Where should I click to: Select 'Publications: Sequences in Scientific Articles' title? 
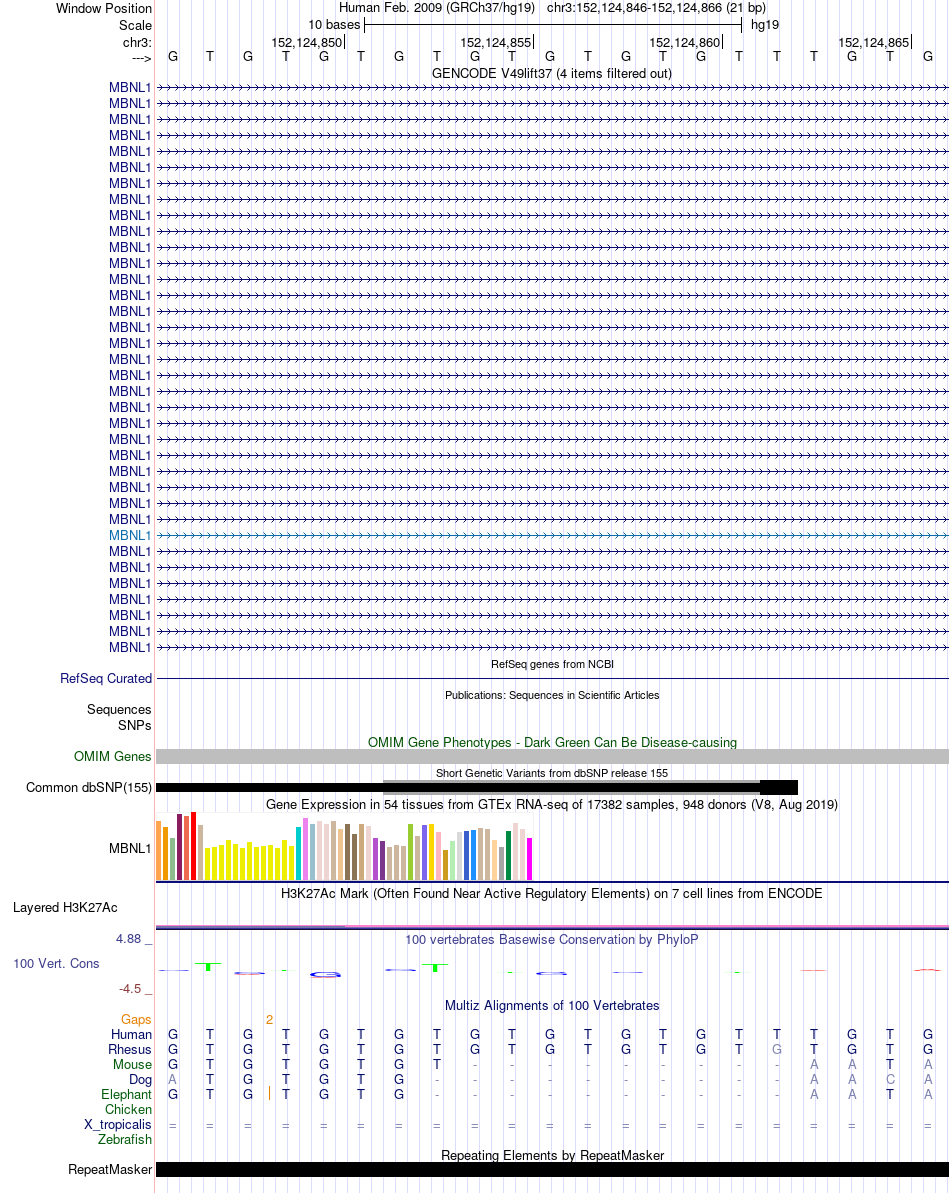pos(552,695)
